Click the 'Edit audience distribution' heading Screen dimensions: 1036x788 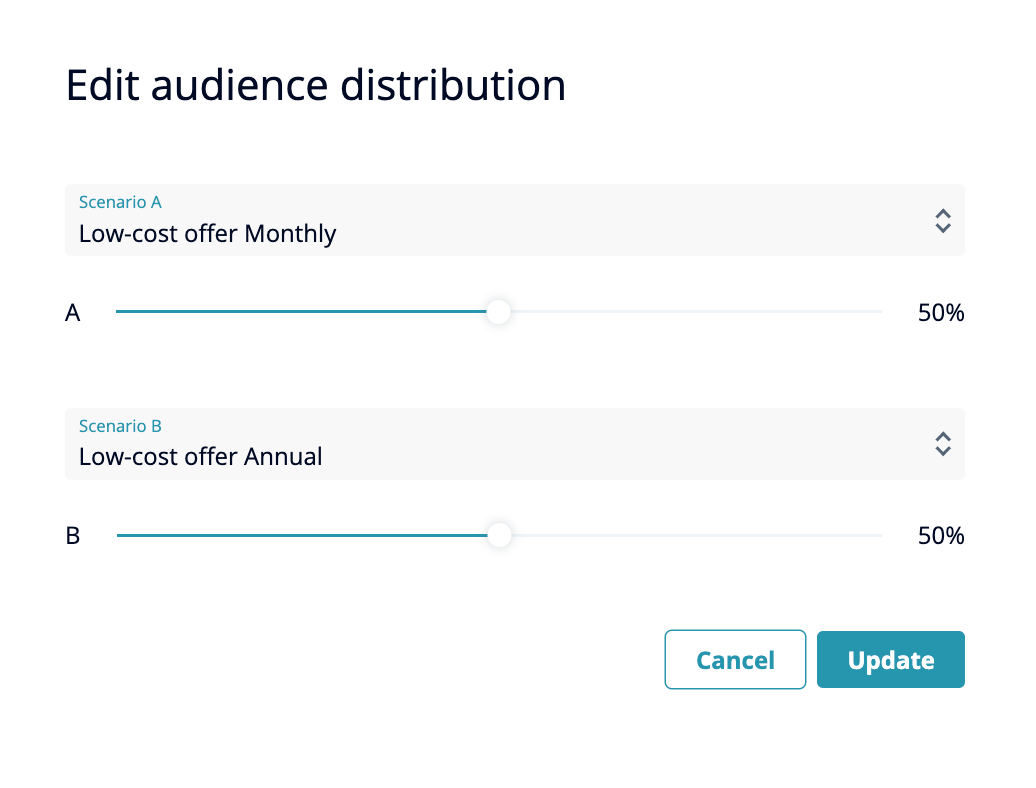tap(316, 86)
